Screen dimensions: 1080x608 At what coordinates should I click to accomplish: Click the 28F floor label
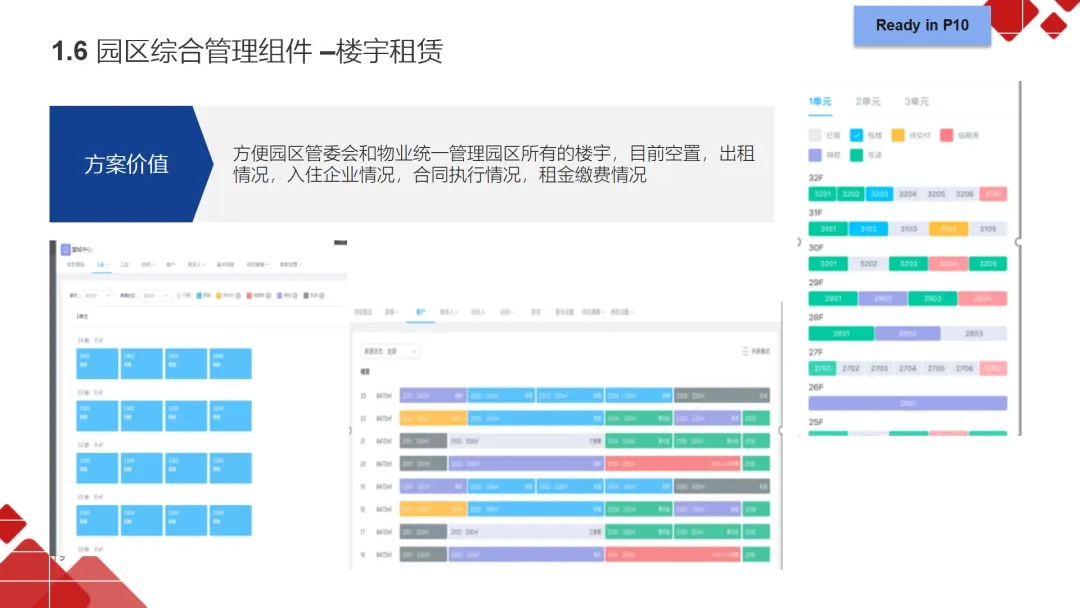[816, 317]
